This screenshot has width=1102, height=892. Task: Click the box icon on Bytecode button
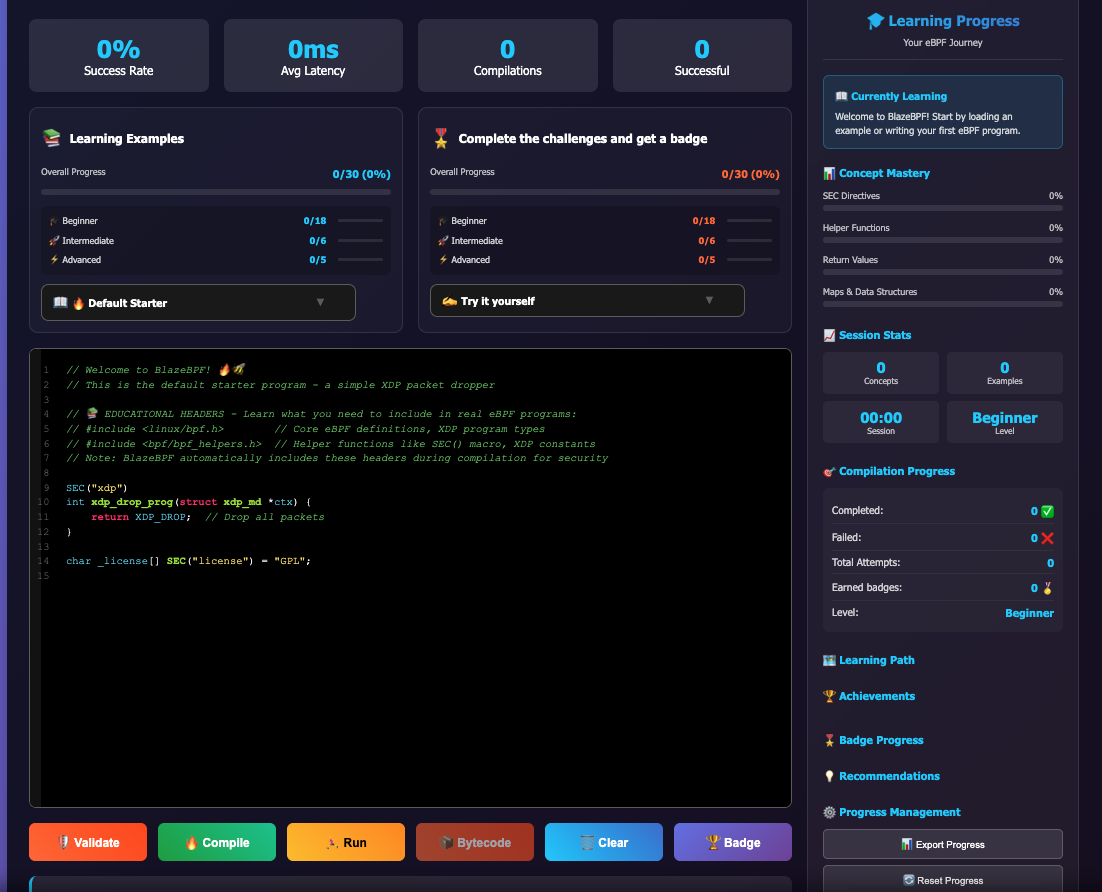[x=446, y=842]
